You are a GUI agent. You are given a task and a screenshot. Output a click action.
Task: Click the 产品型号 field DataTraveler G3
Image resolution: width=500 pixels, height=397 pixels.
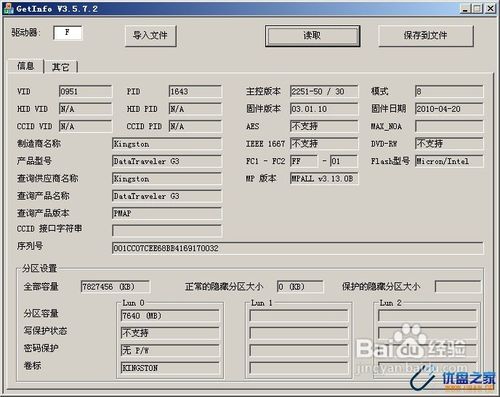[167, 161]
